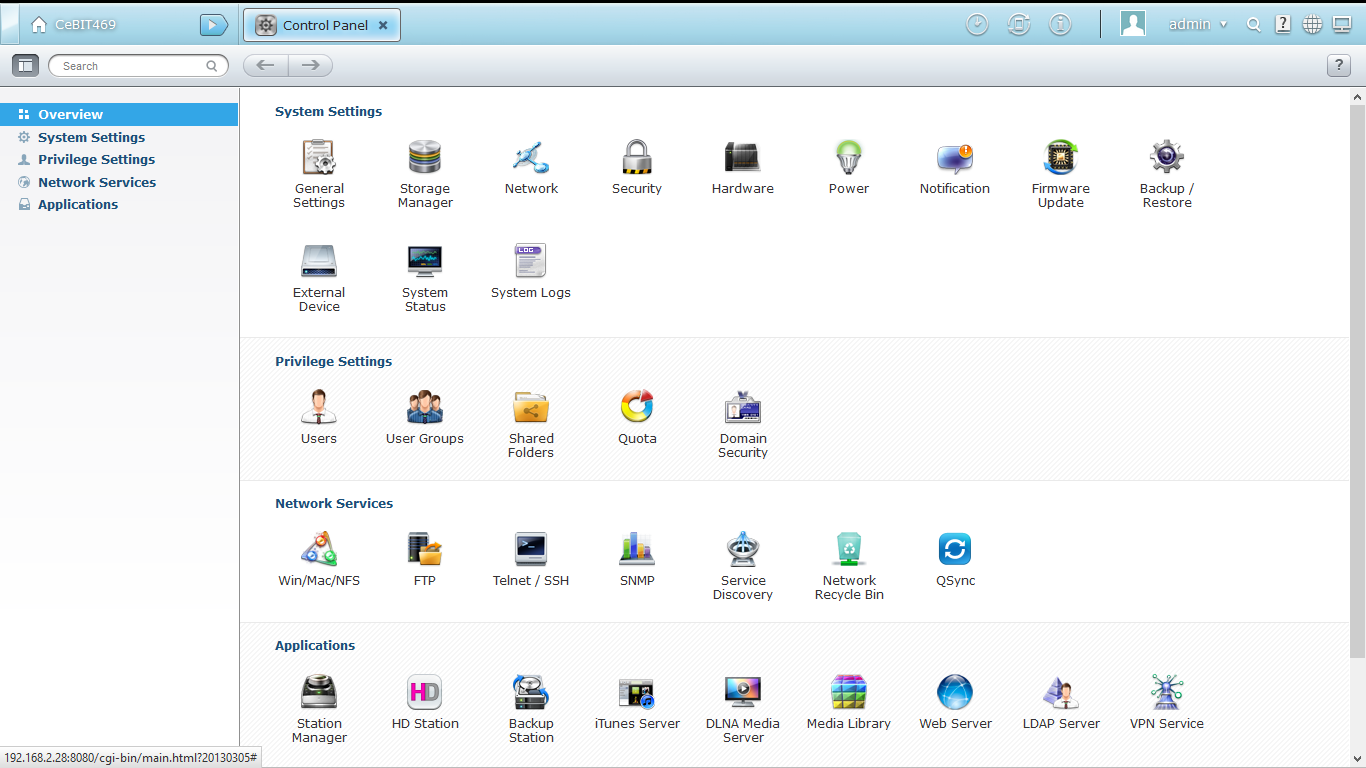
Task: Navigate back with the left arrow
Action: (266, 66)
